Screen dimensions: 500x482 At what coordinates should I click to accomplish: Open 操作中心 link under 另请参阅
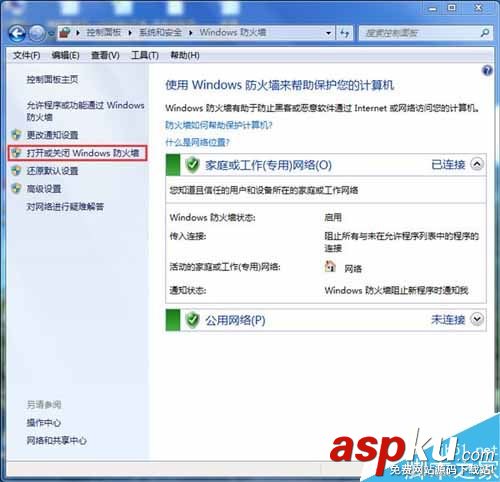click(44, 423)
